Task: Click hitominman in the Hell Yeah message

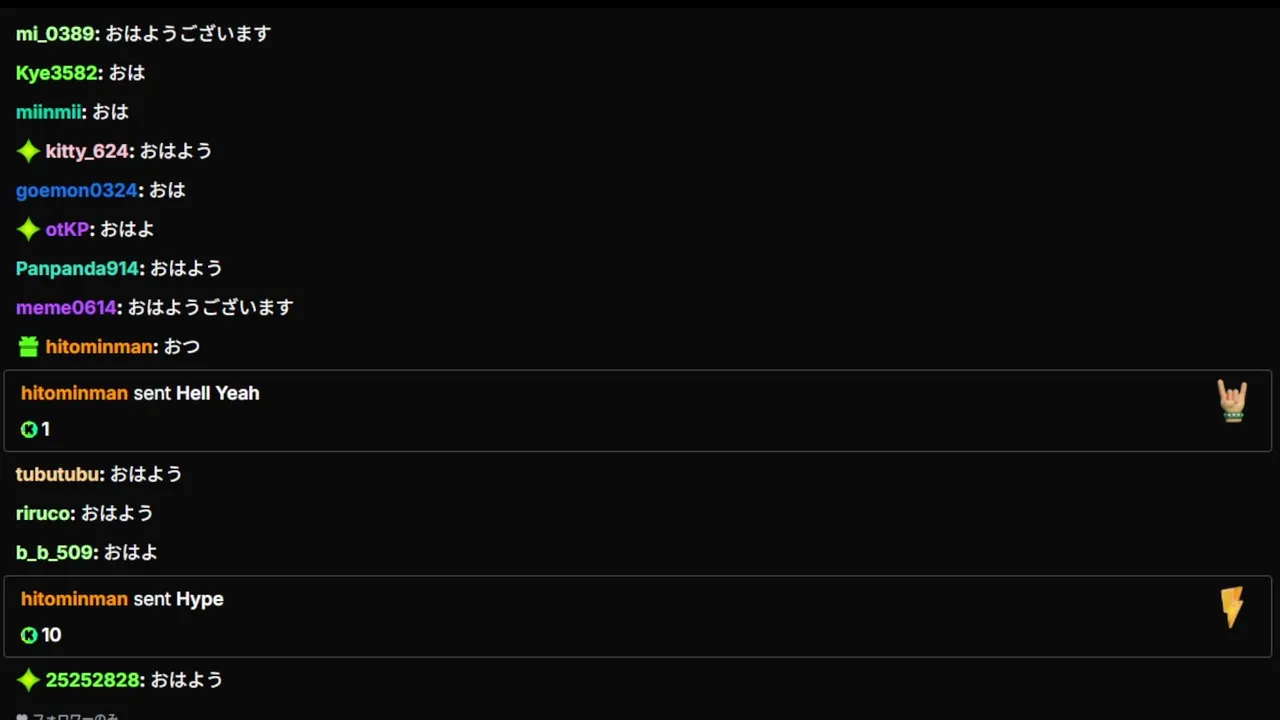Action: [x=74, y=393]
